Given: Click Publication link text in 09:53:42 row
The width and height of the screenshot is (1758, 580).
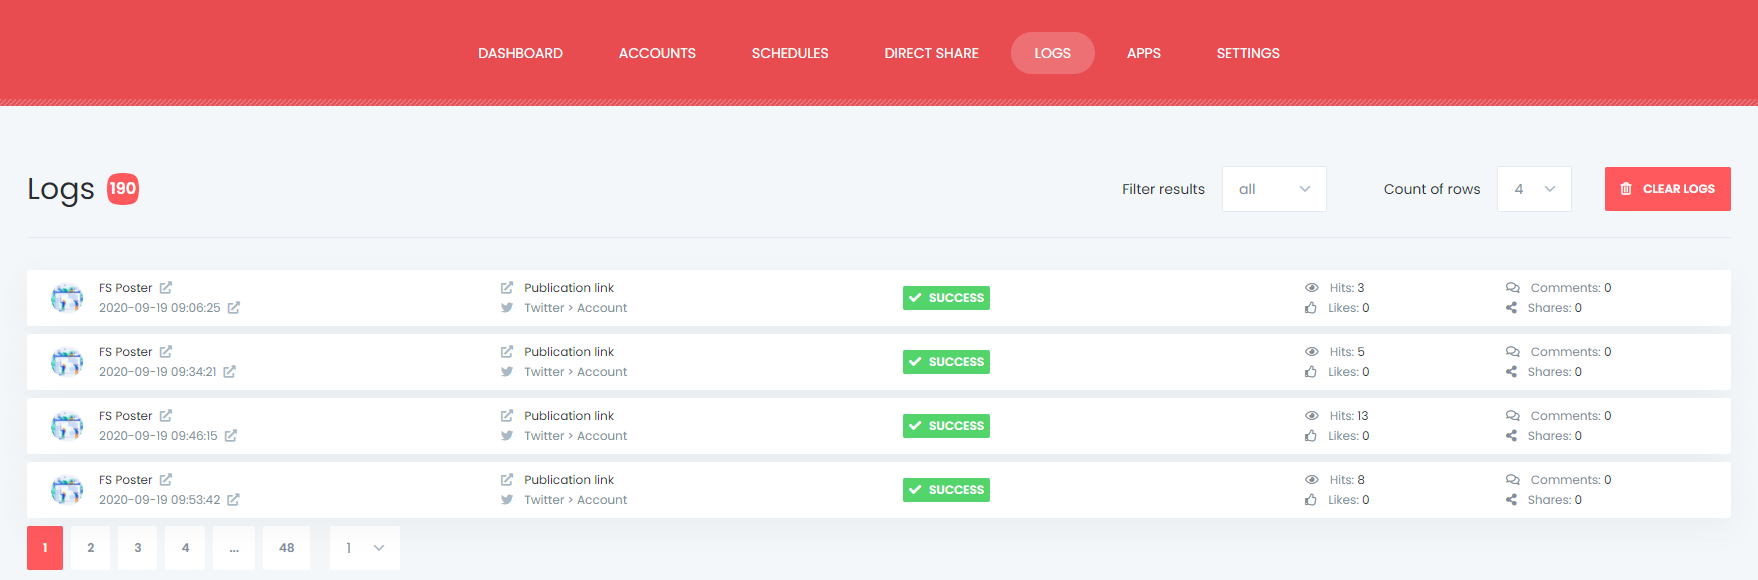Looking at the screenshot, I should [569, 480].
